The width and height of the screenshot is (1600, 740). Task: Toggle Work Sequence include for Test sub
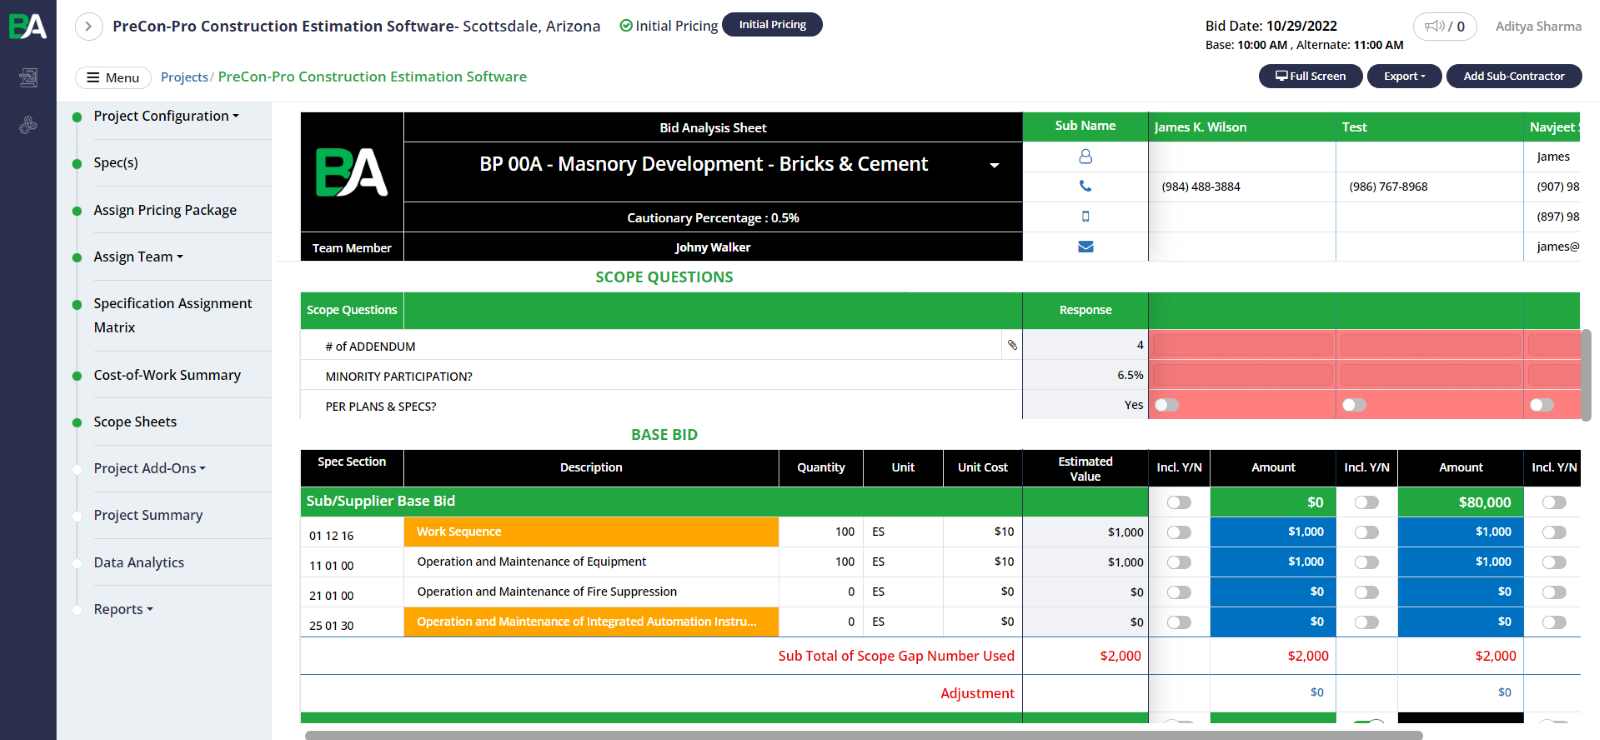[1366, 532]
